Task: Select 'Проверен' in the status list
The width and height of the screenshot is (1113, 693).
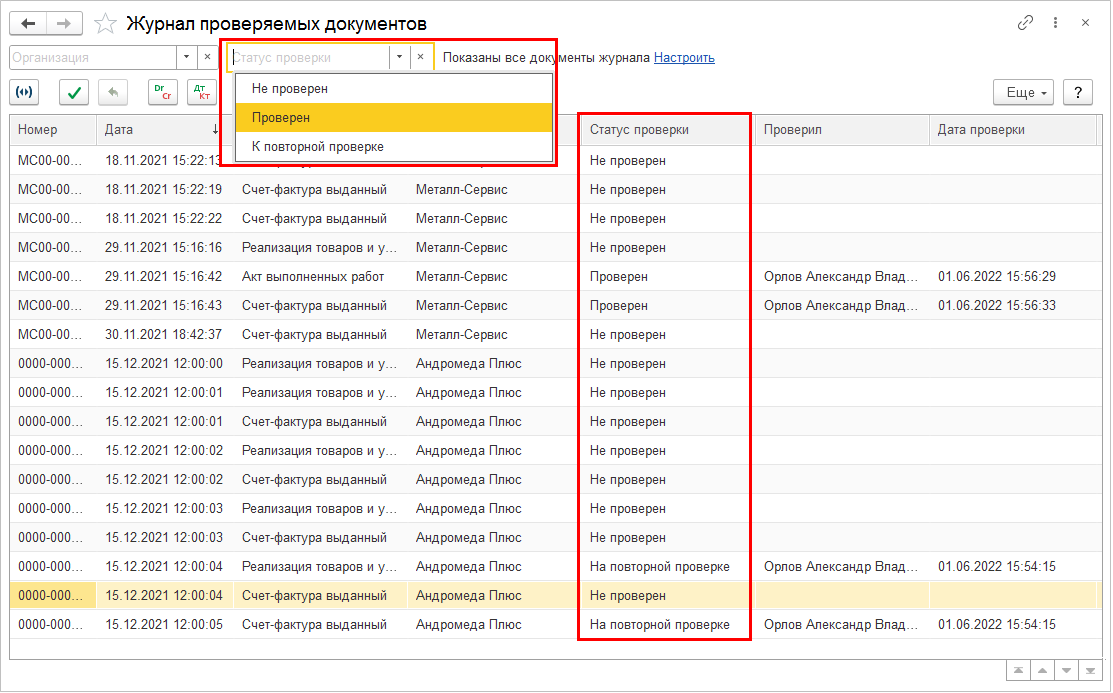Action: click(394, 118)
